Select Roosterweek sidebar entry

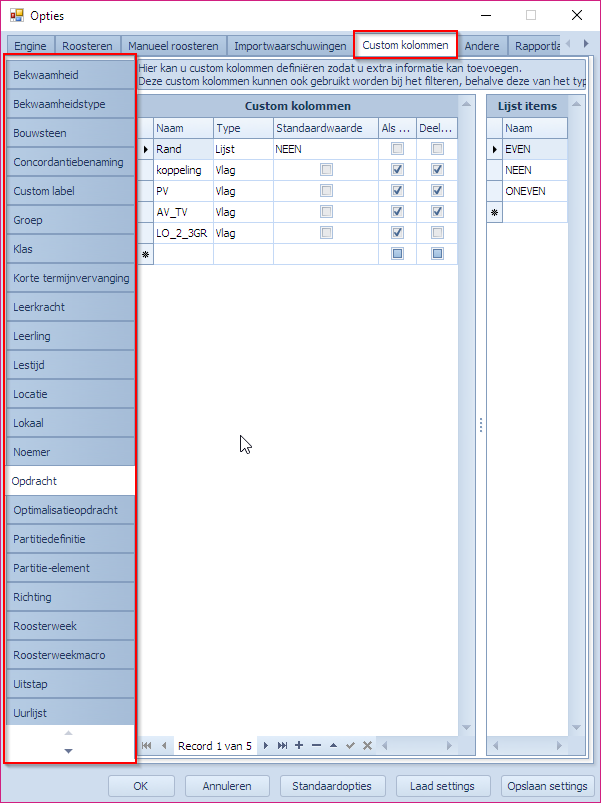(71, 626)
